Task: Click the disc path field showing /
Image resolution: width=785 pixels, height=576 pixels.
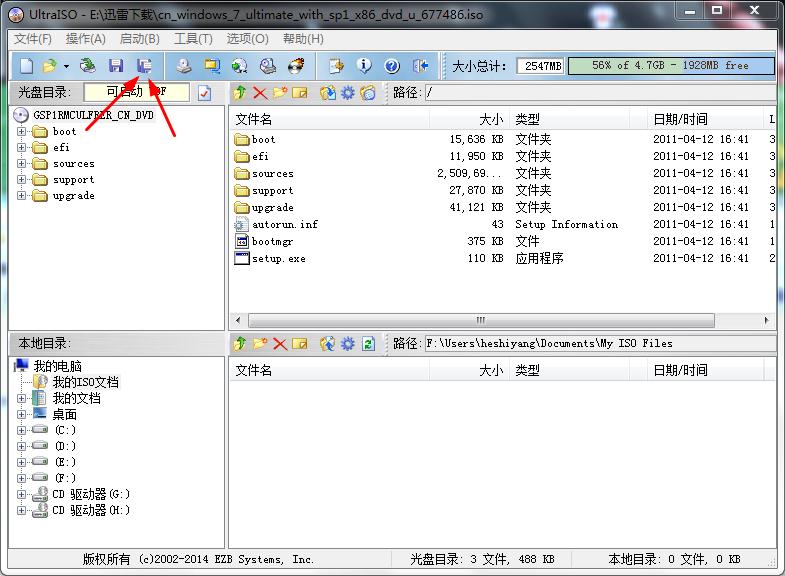Action: 600,93
